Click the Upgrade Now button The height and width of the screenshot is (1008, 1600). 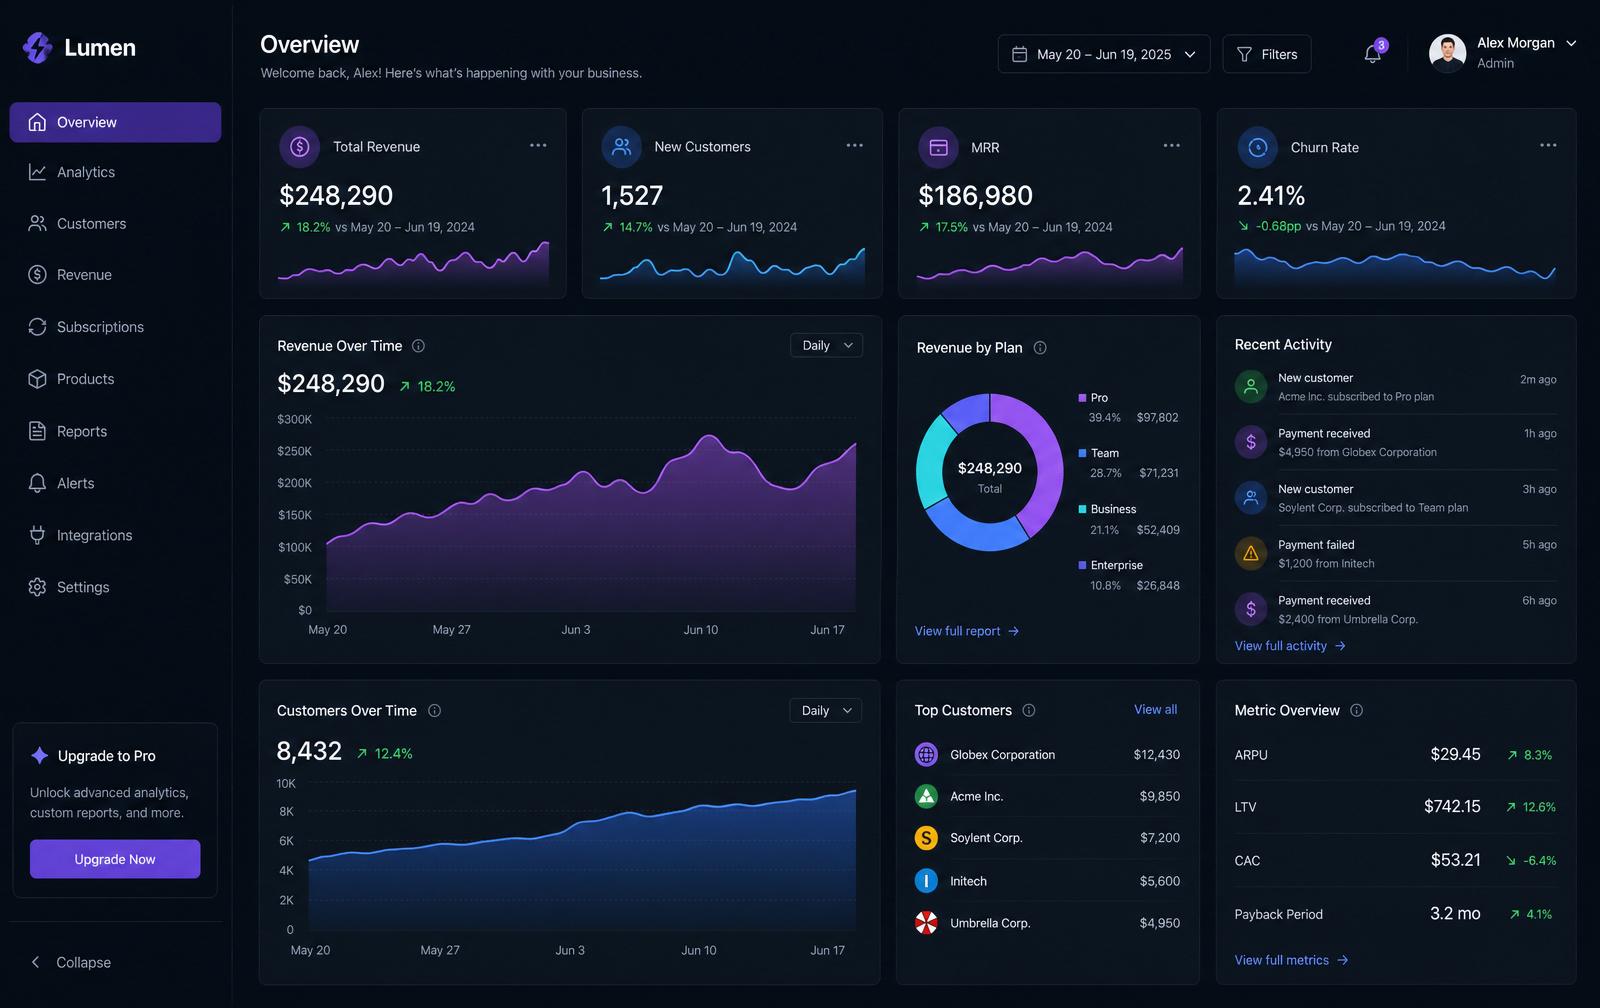click(115, 859)
